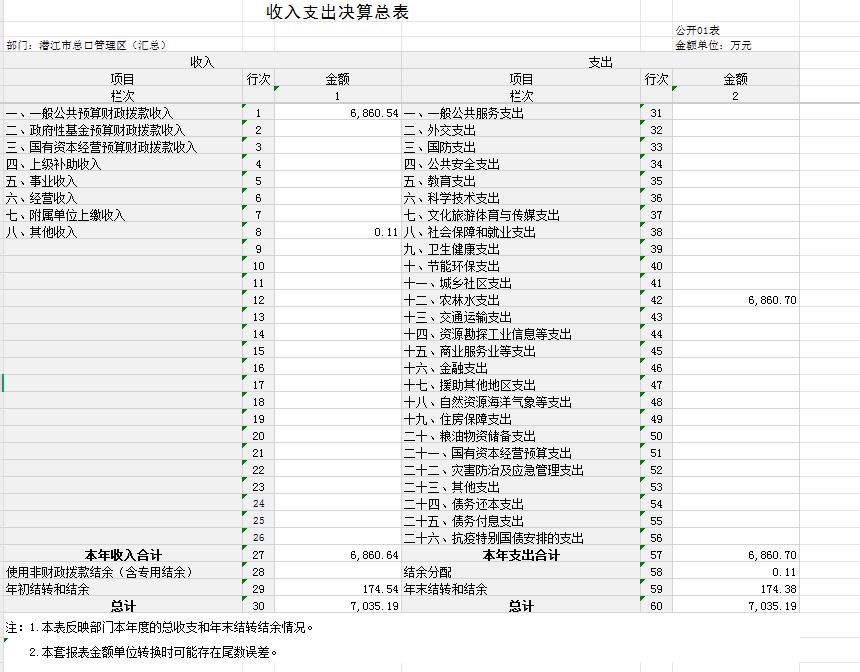The width and height of the screenshot is (860, 672).
Task: Click the amount 6,860.54 in row 1
Action: tap(374, 114)
